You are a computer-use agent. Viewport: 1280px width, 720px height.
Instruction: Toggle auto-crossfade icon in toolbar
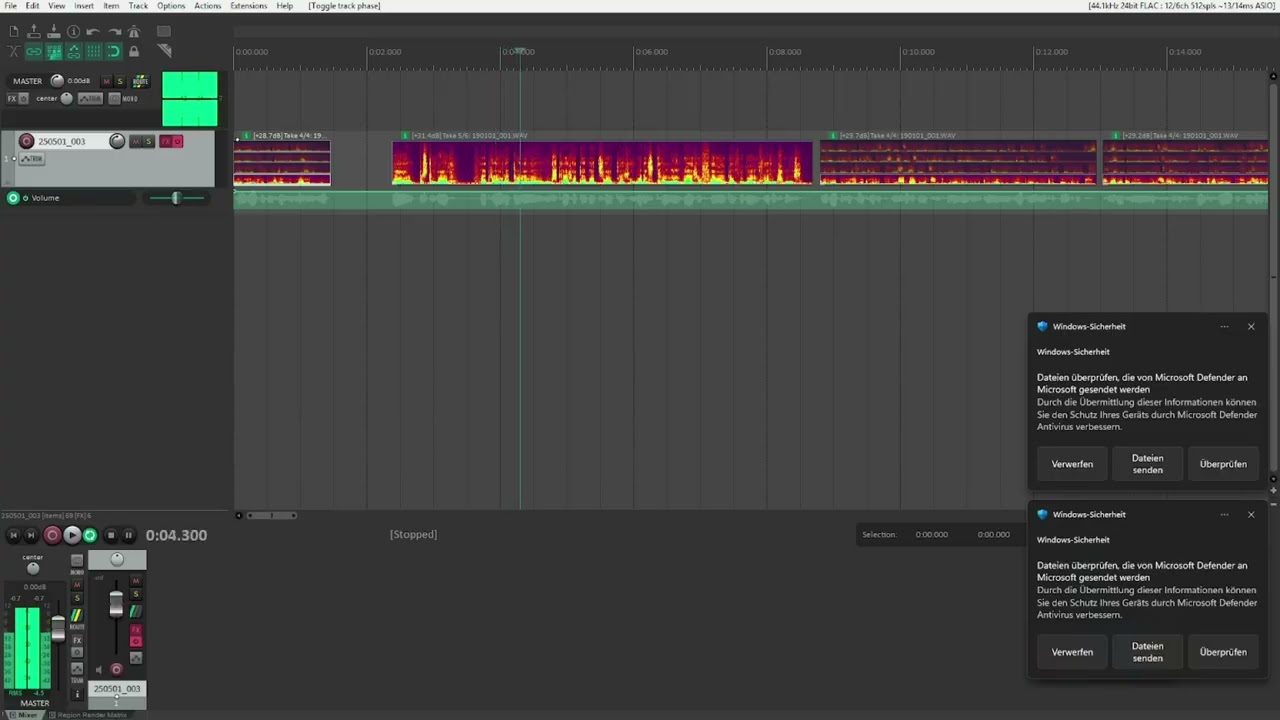pyautogui.click(x=14, y=51)
